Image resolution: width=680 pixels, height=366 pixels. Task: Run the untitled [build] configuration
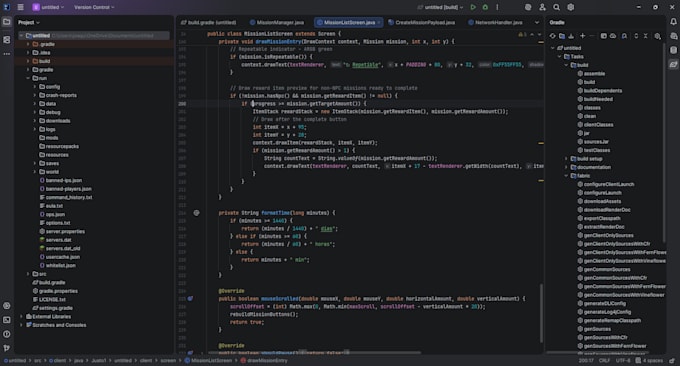click(x=473, y=7)
